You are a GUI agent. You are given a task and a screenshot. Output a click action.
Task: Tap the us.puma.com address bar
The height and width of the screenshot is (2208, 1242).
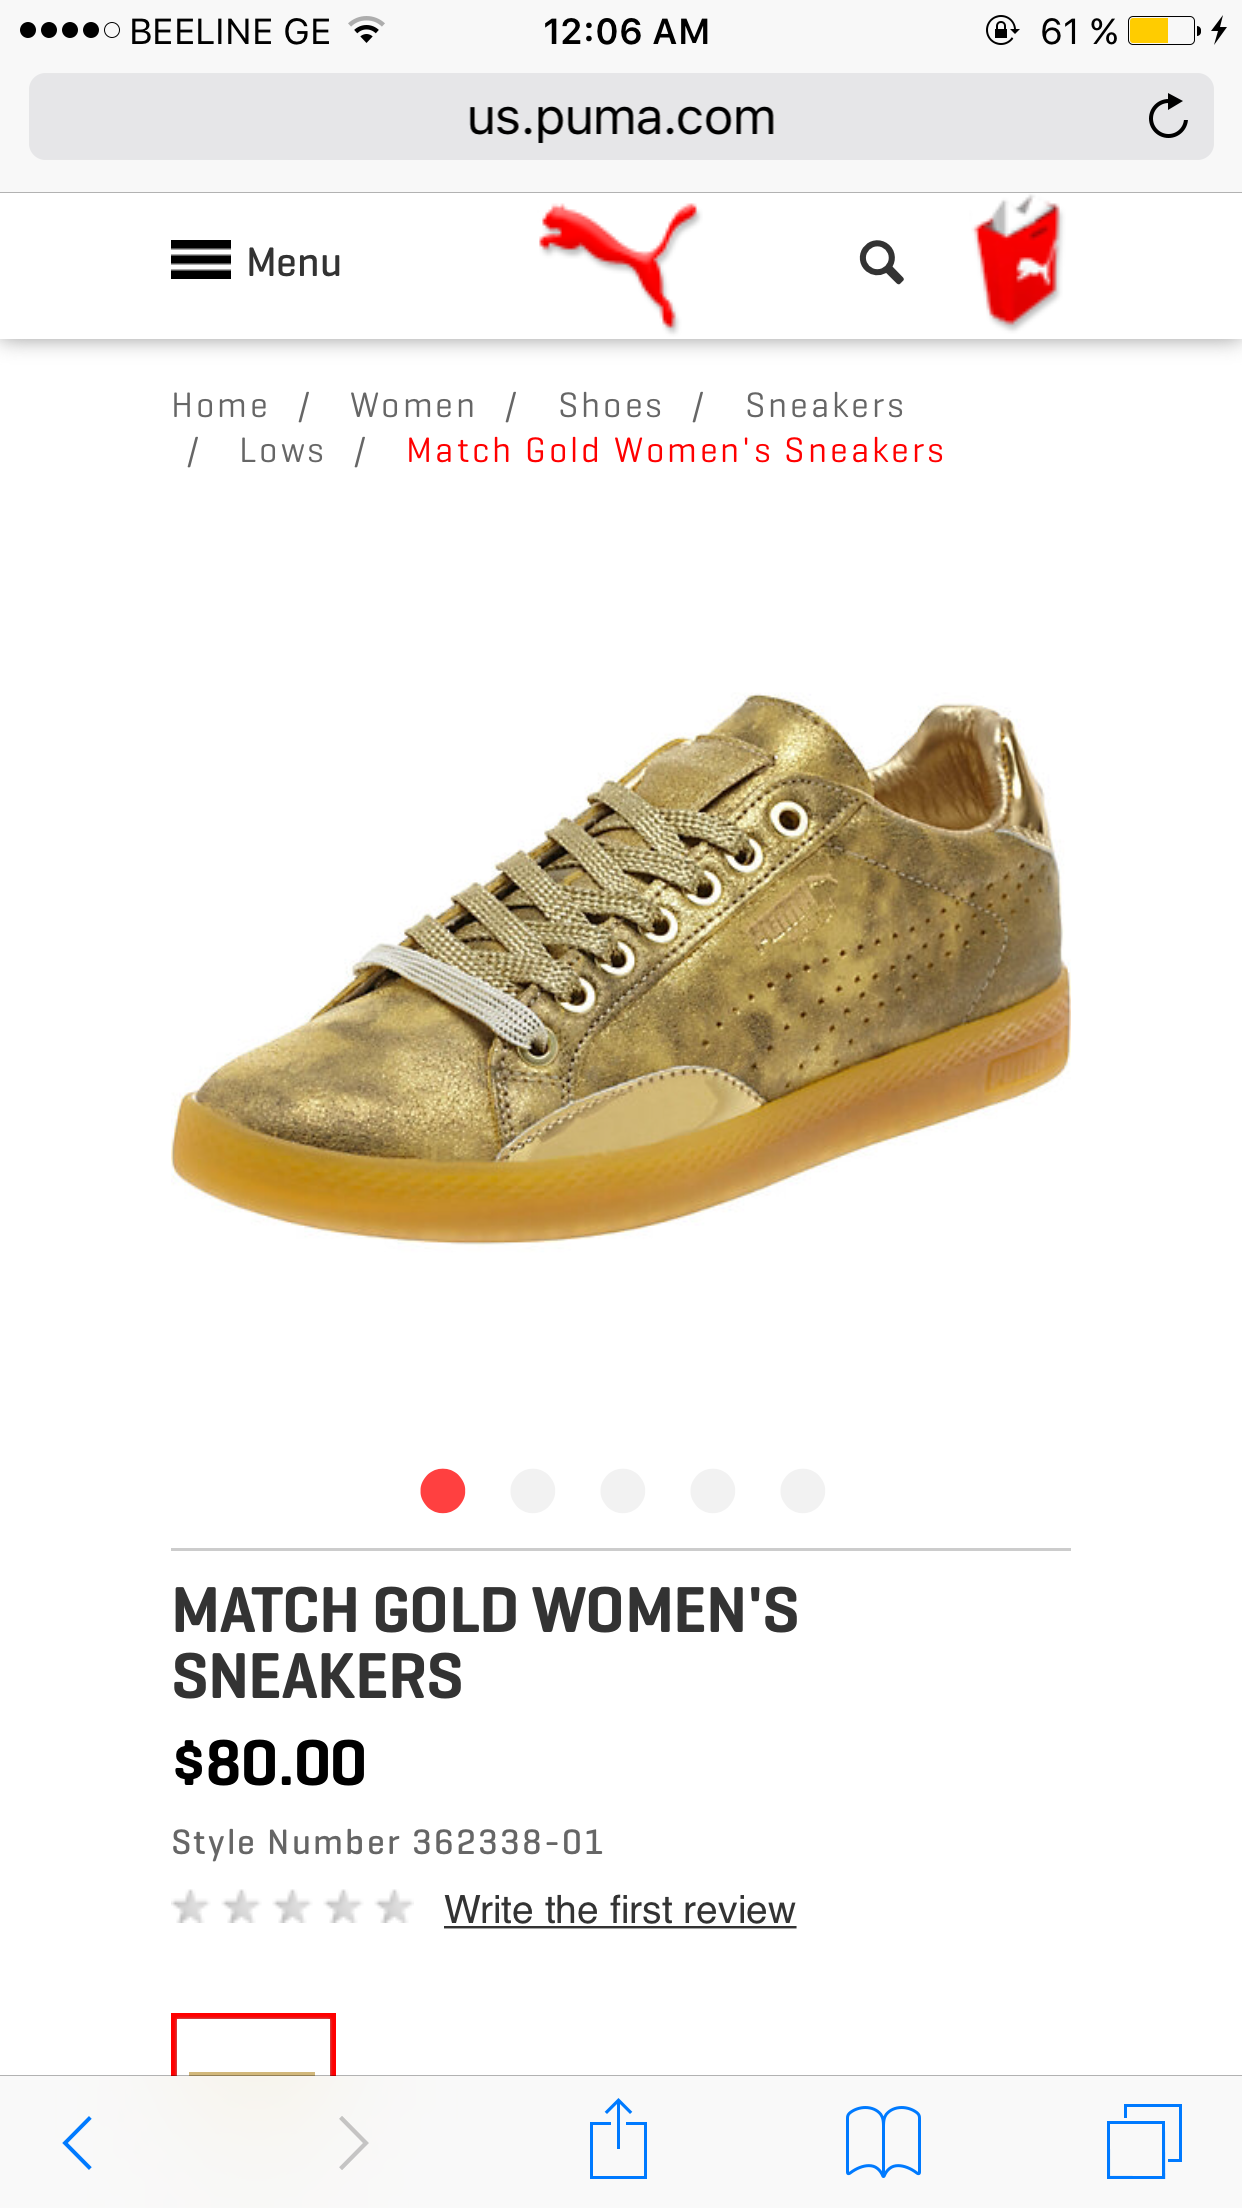coord(621,117)
